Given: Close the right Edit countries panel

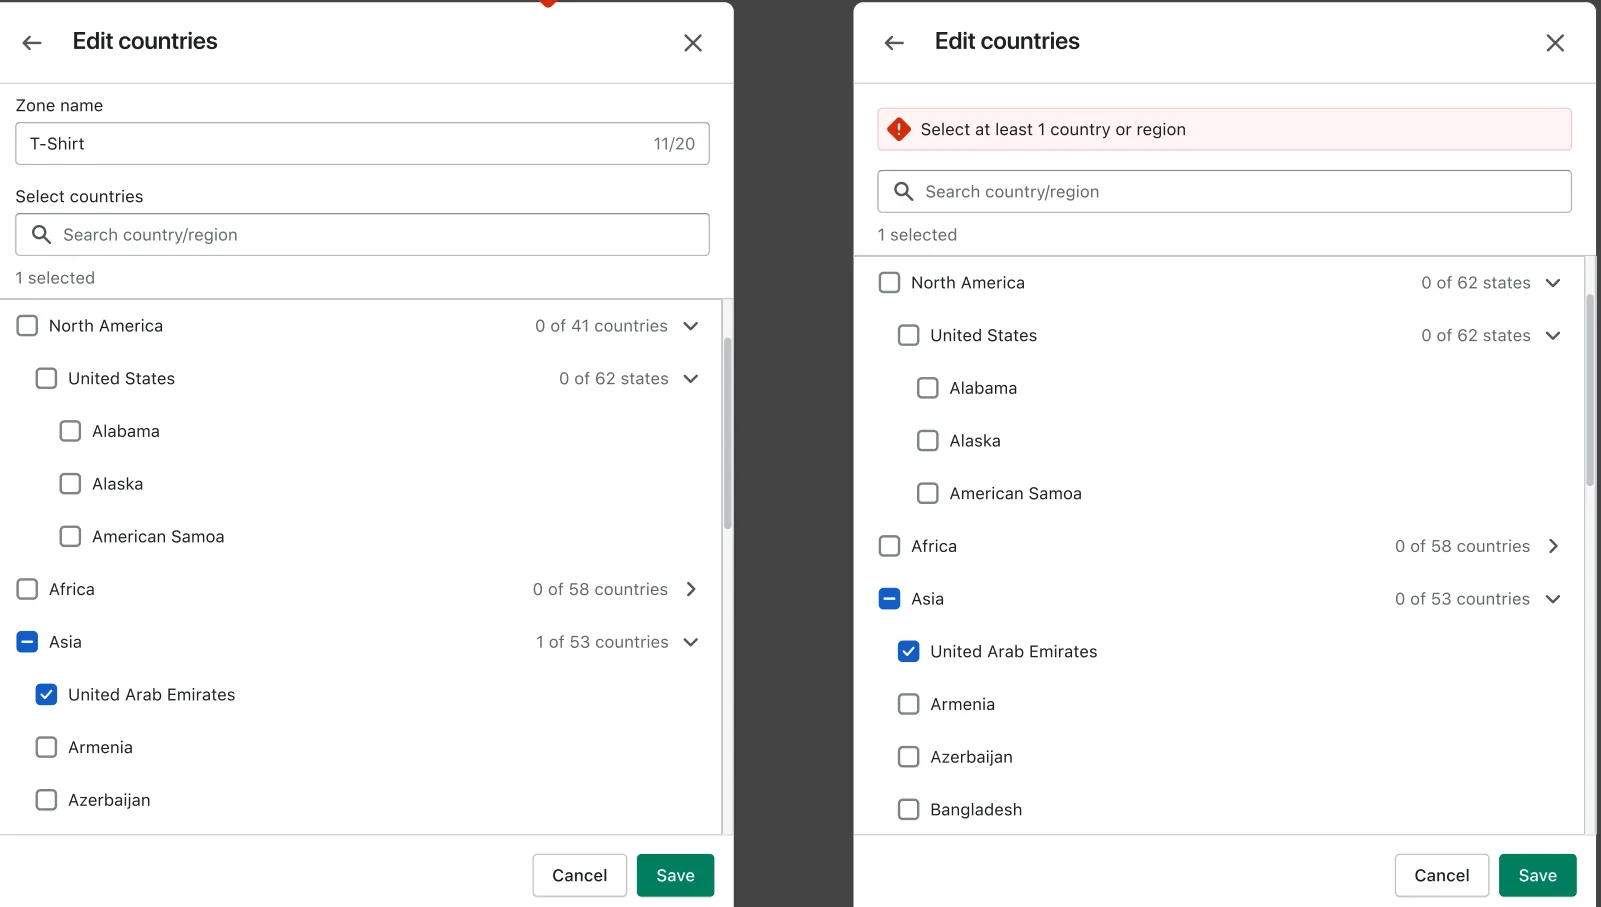Looking at the screenshot, I should point(1555,43).
